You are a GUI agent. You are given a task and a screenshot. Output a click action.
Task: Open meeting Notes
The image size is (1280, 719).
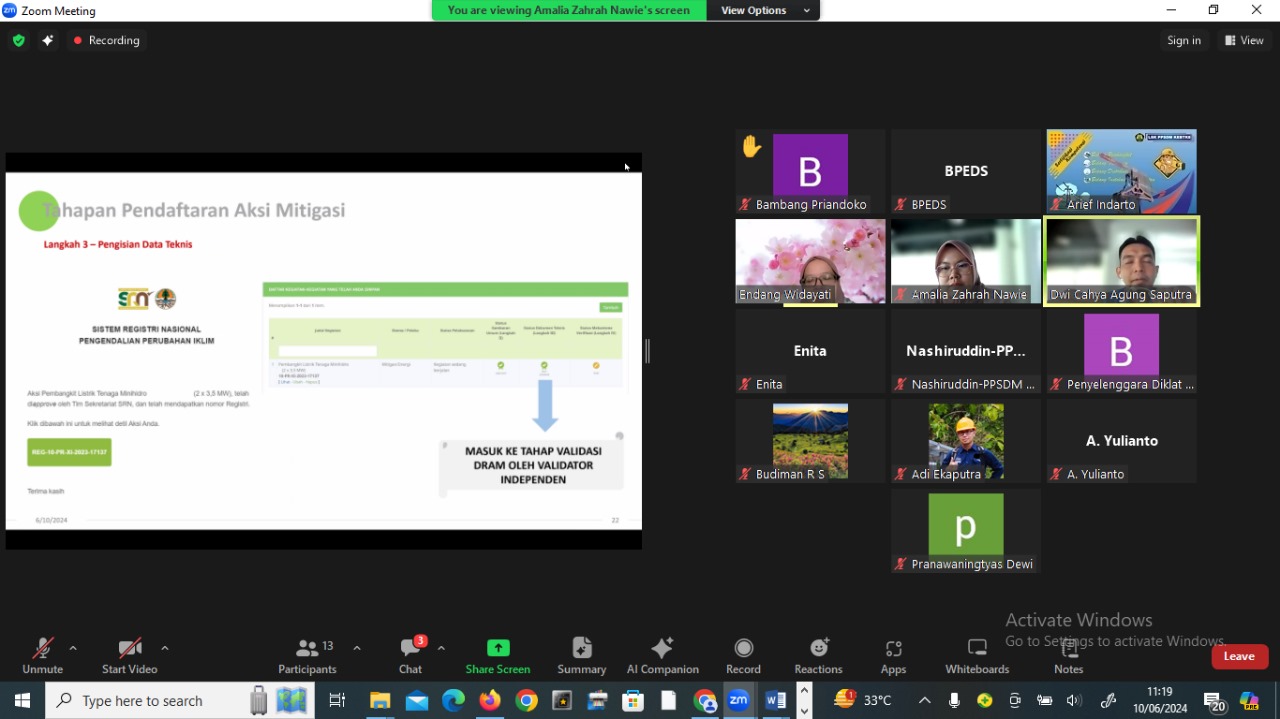click(1068, 656)
